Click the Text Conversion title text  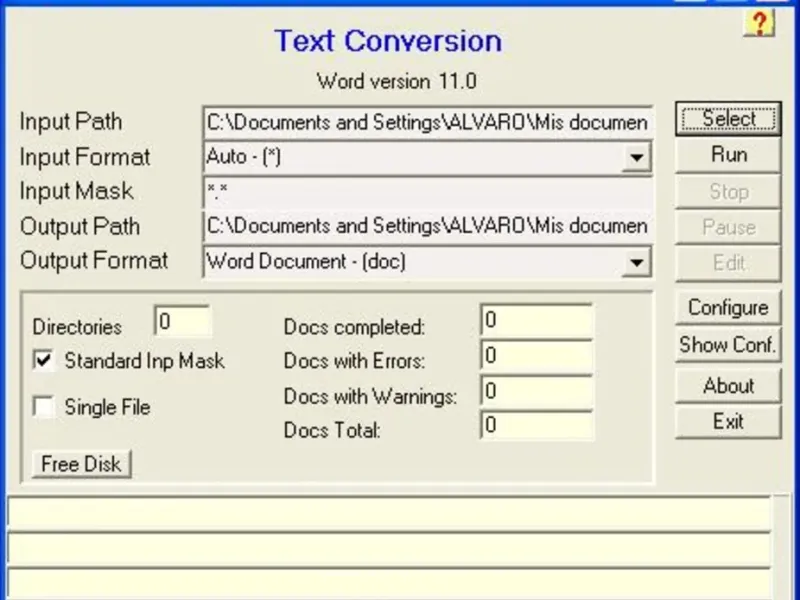click(388, 41)
